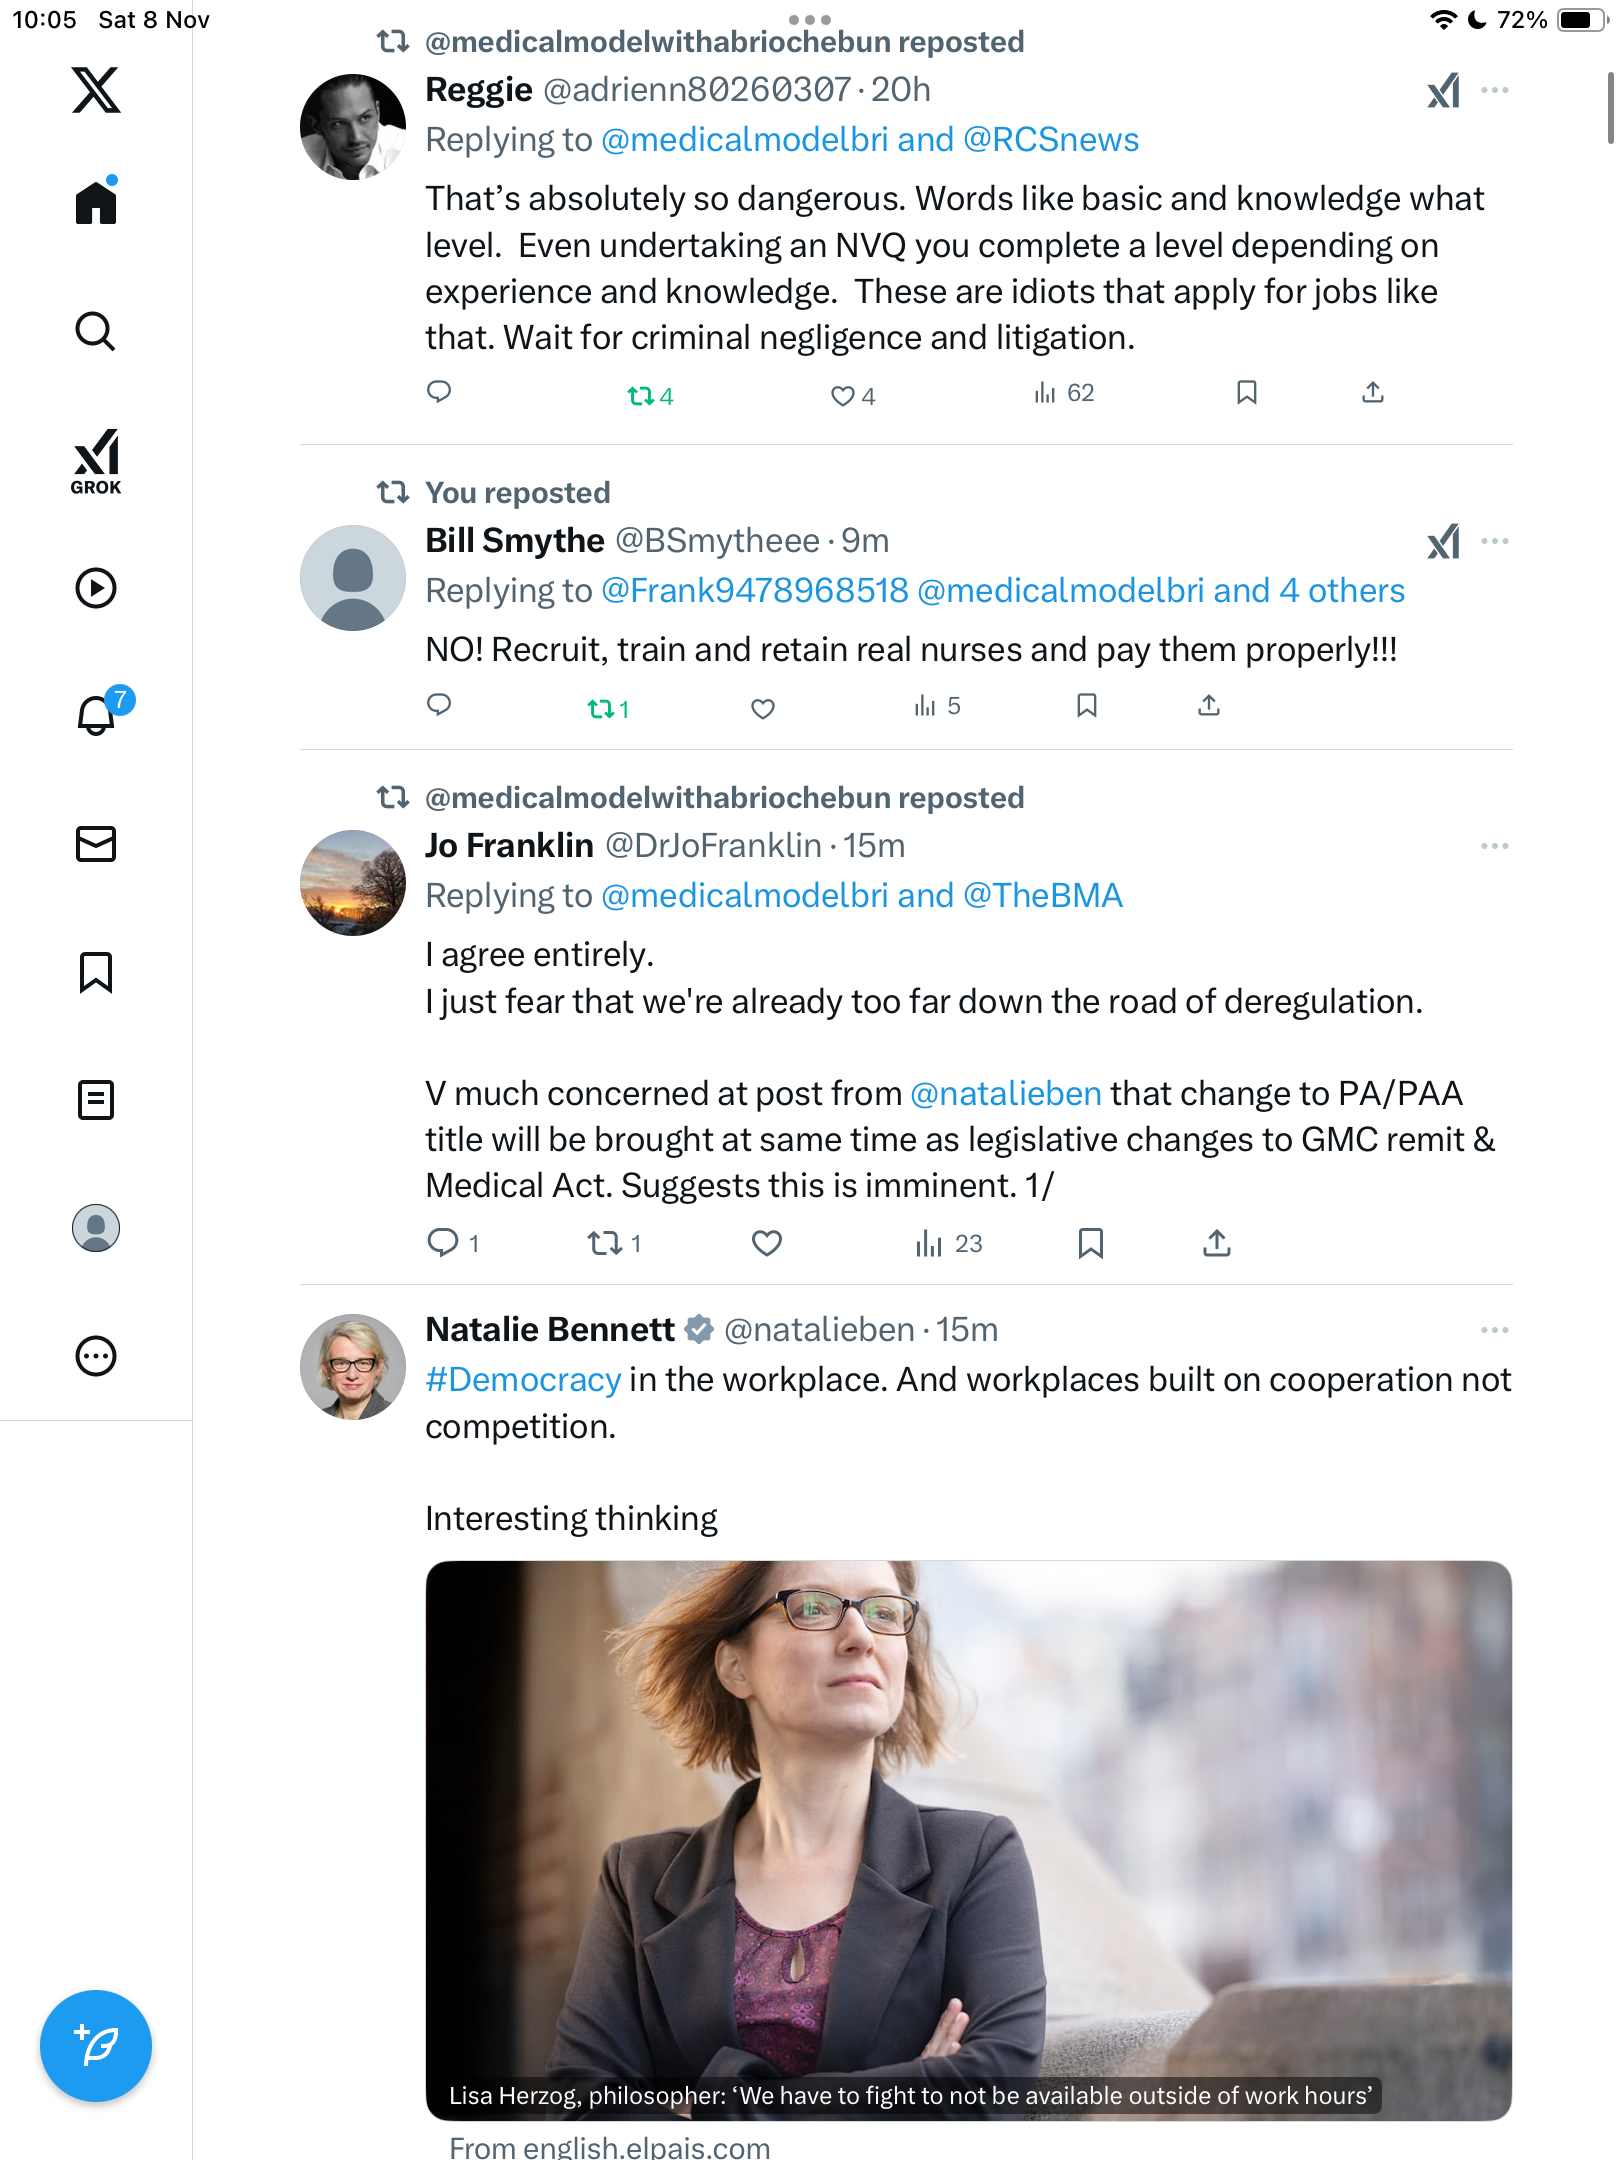Open direct messages envelope icon
This screenshot has height=2160, width=1620.
pyautogui.click(x=96, y=844)
